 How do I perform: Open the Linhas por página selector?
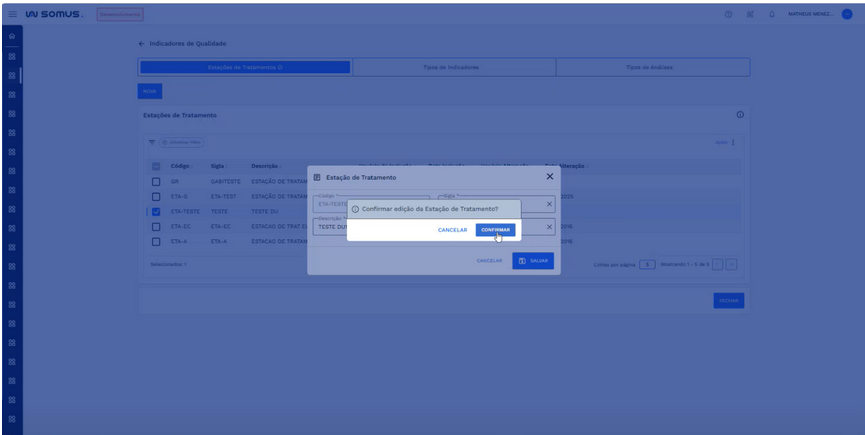click(647, 264)
